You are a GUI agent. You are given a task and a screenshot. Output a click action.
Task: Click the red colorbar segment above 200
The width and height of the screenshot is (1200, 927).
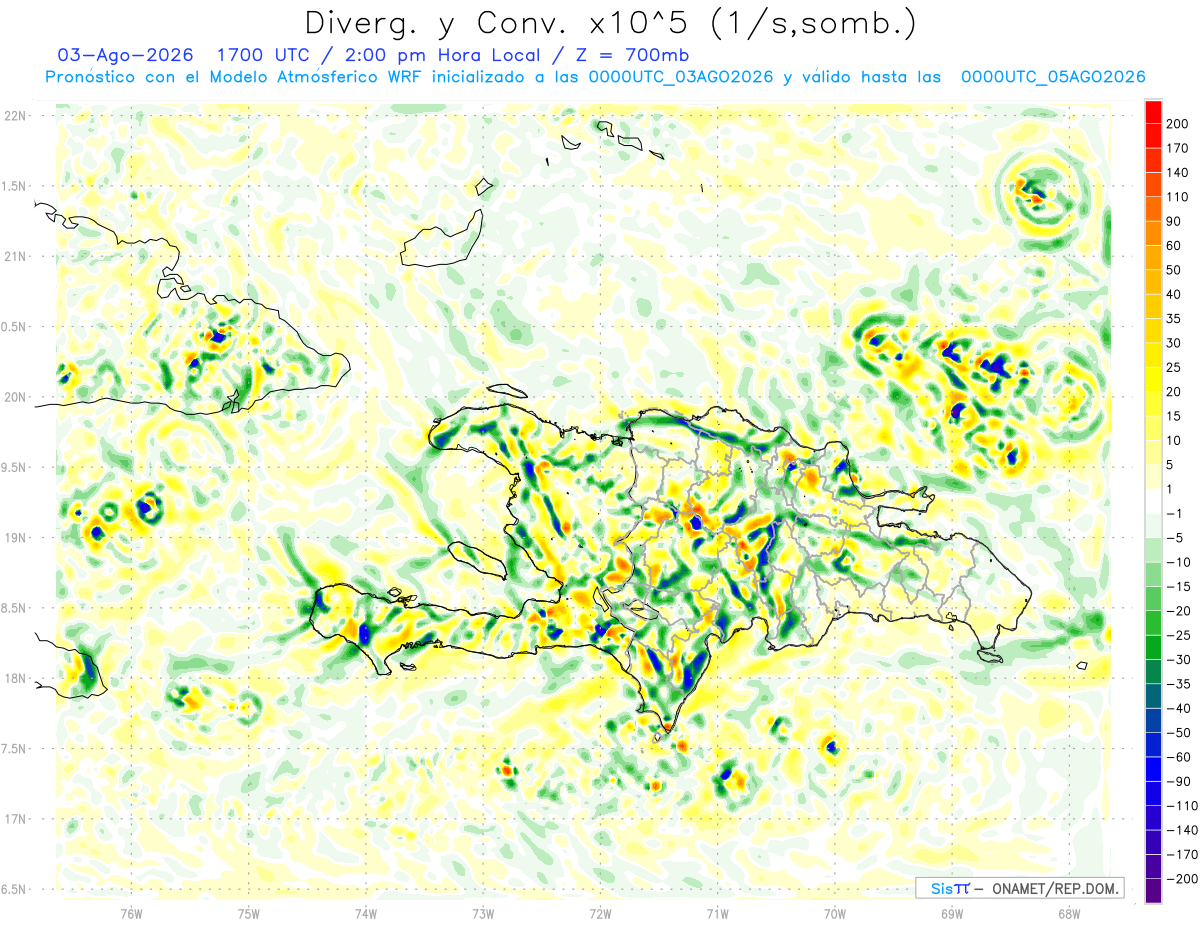pos(1154,112)
